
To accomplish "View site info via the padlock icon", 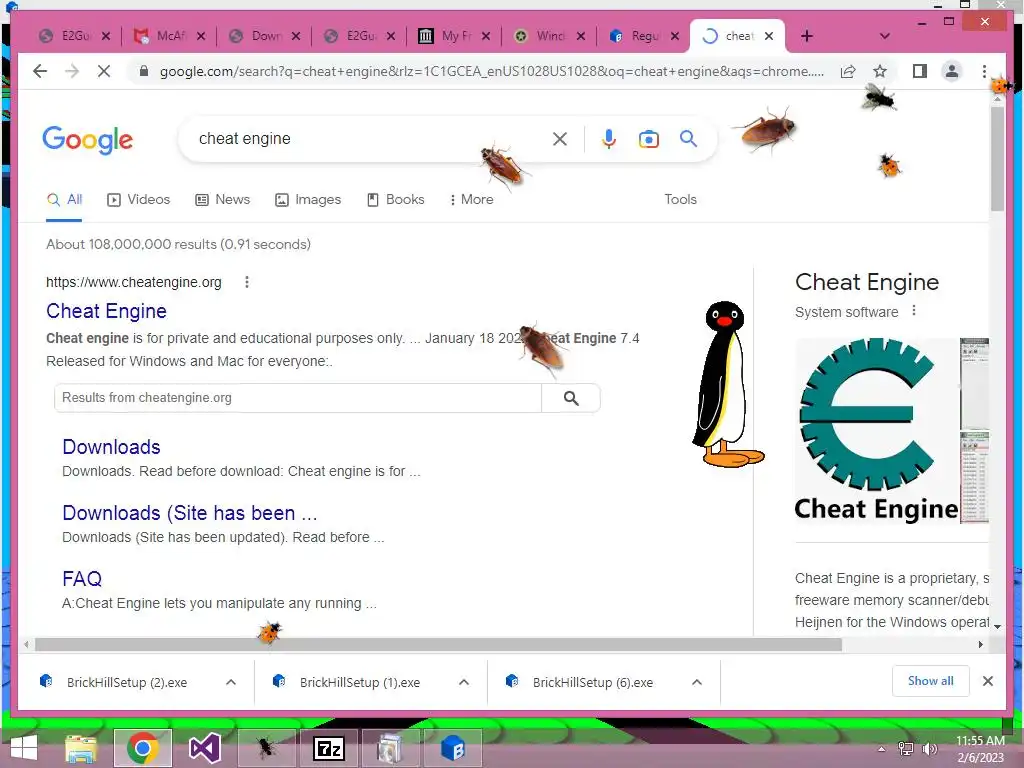I will pyautogui.click(x=144, y=71).
